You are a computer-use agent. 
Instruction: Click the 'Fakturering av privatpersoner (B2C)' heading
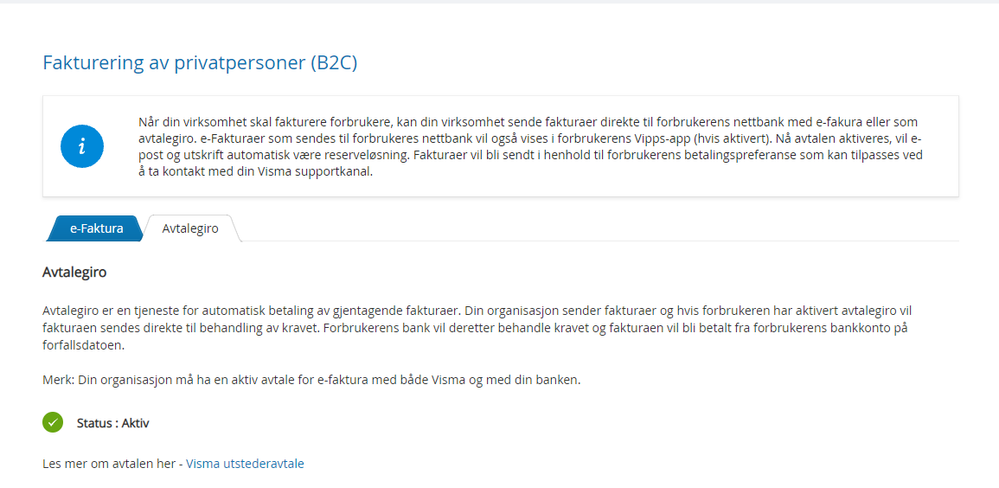pyautogui.click(x=200, y=63)
